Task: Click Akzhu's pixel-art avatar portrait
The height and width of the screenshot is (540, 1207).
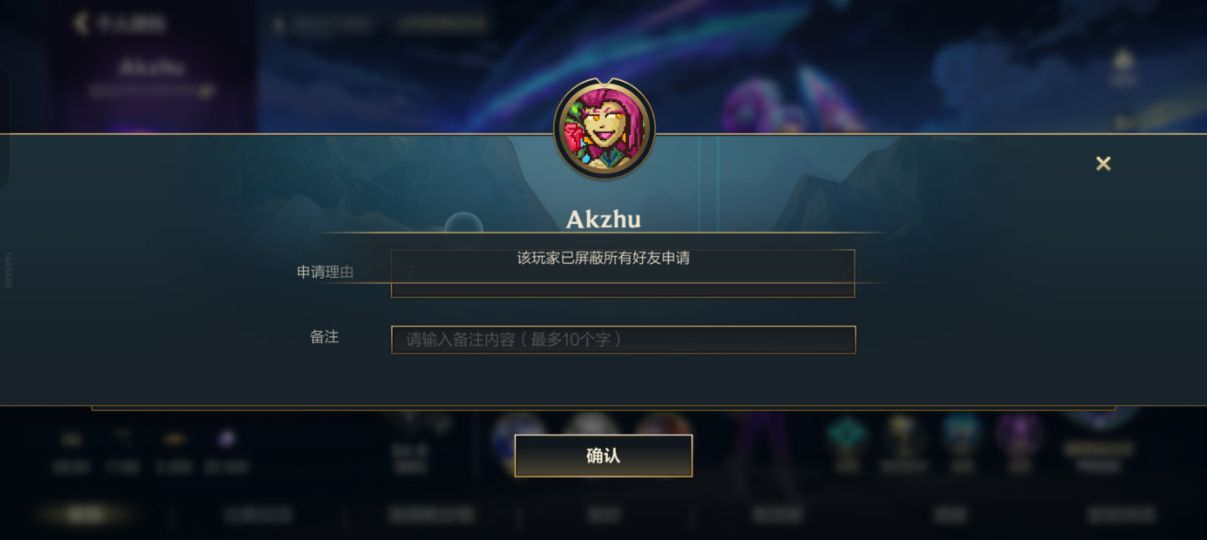Action: (603, 131)
